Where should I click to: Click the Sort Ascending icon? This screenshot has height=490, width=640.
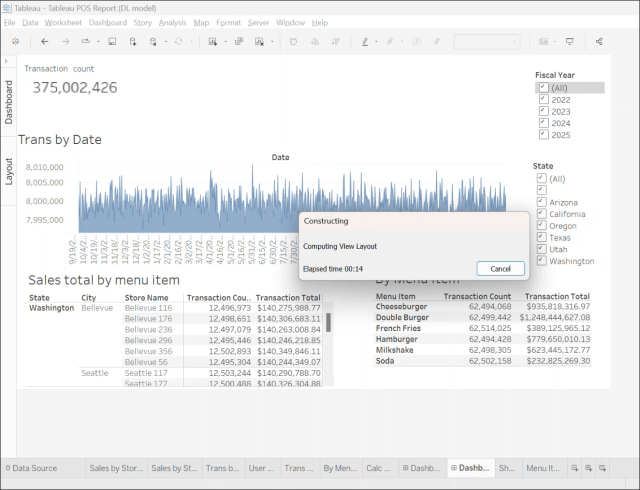[315, 41]
